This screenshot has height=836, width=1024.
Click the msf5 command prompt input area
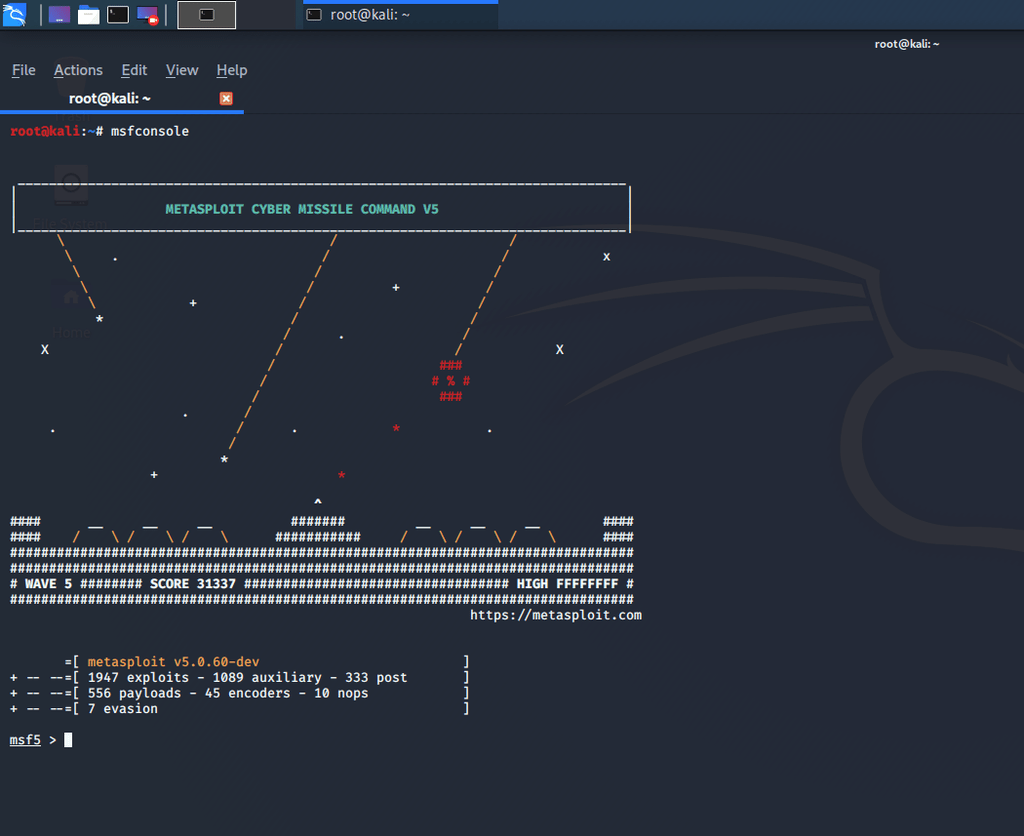tap(66, 739)
